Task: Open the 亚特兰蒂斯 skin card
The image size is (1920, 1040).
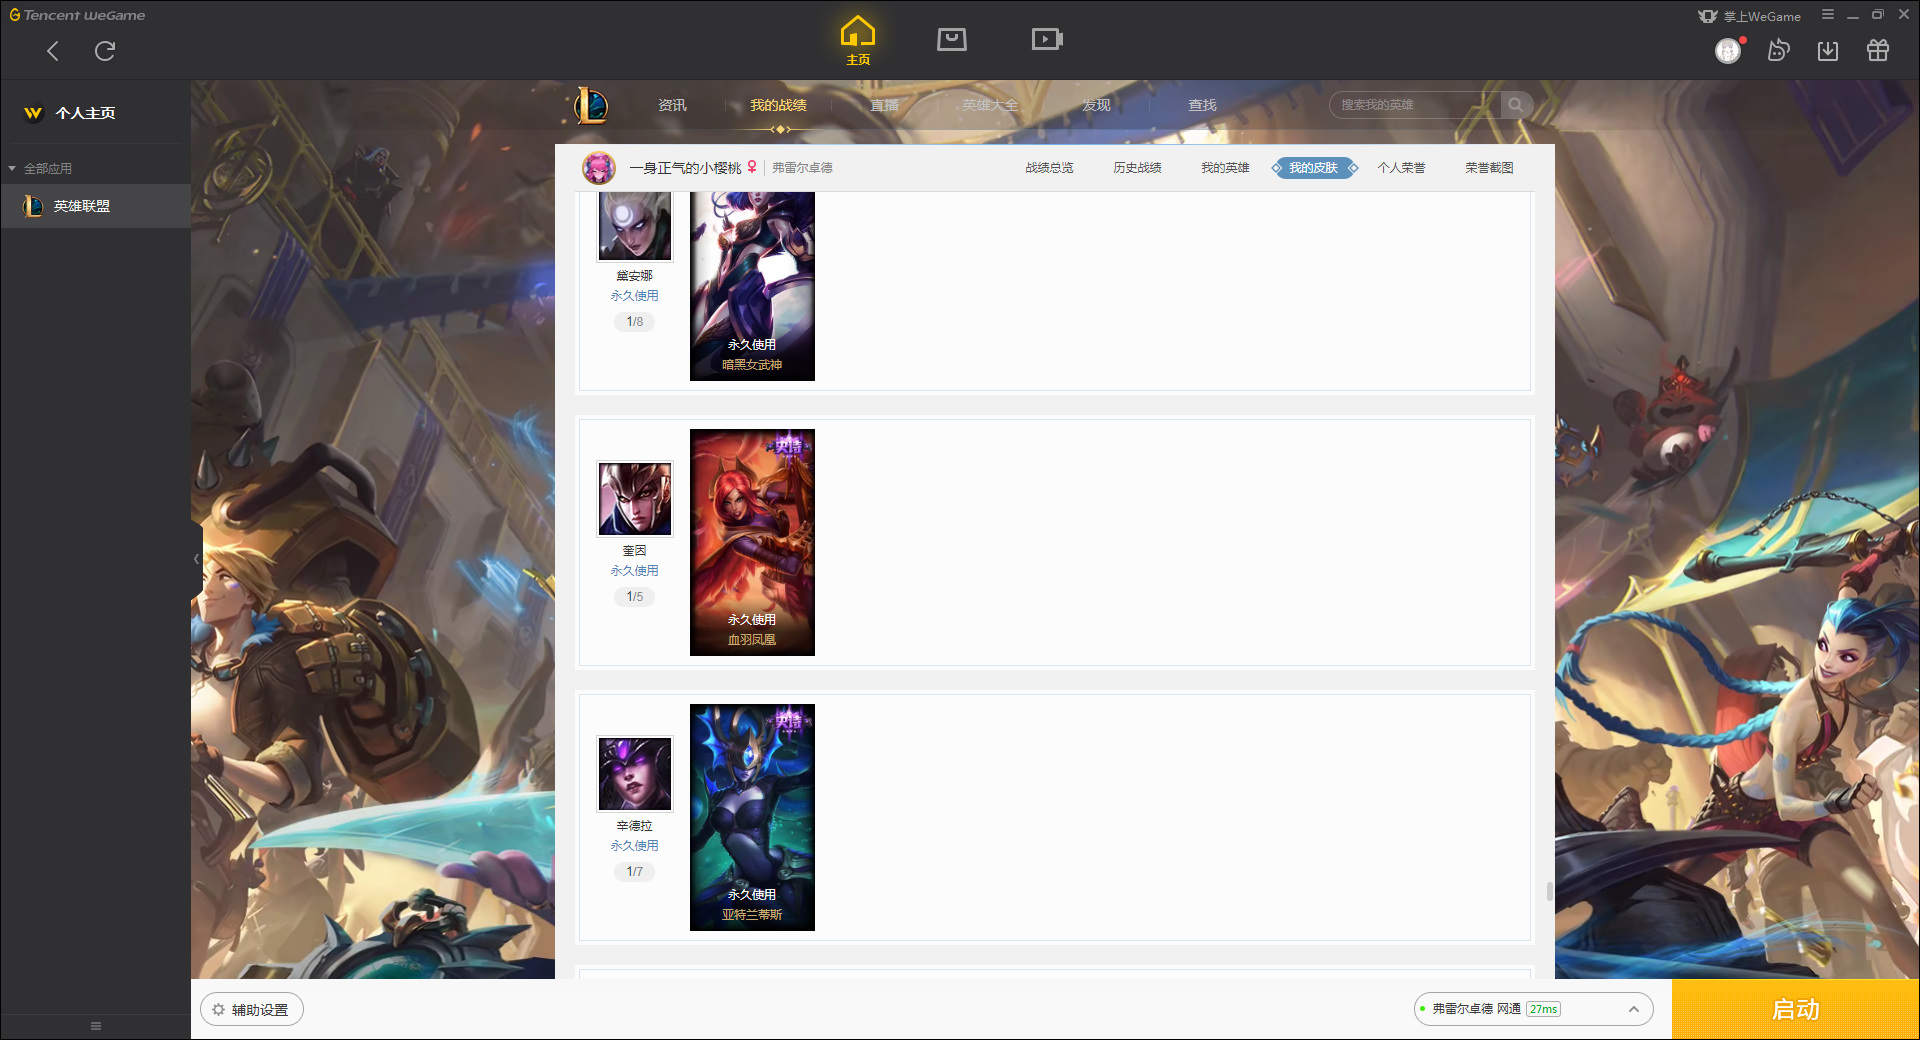Action: tap(752, 818)
